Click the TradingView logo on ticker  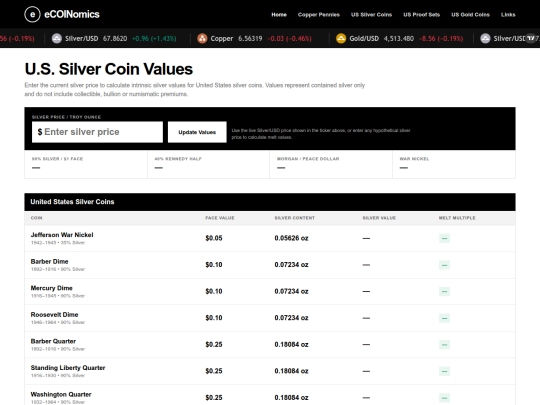(531, 38)
